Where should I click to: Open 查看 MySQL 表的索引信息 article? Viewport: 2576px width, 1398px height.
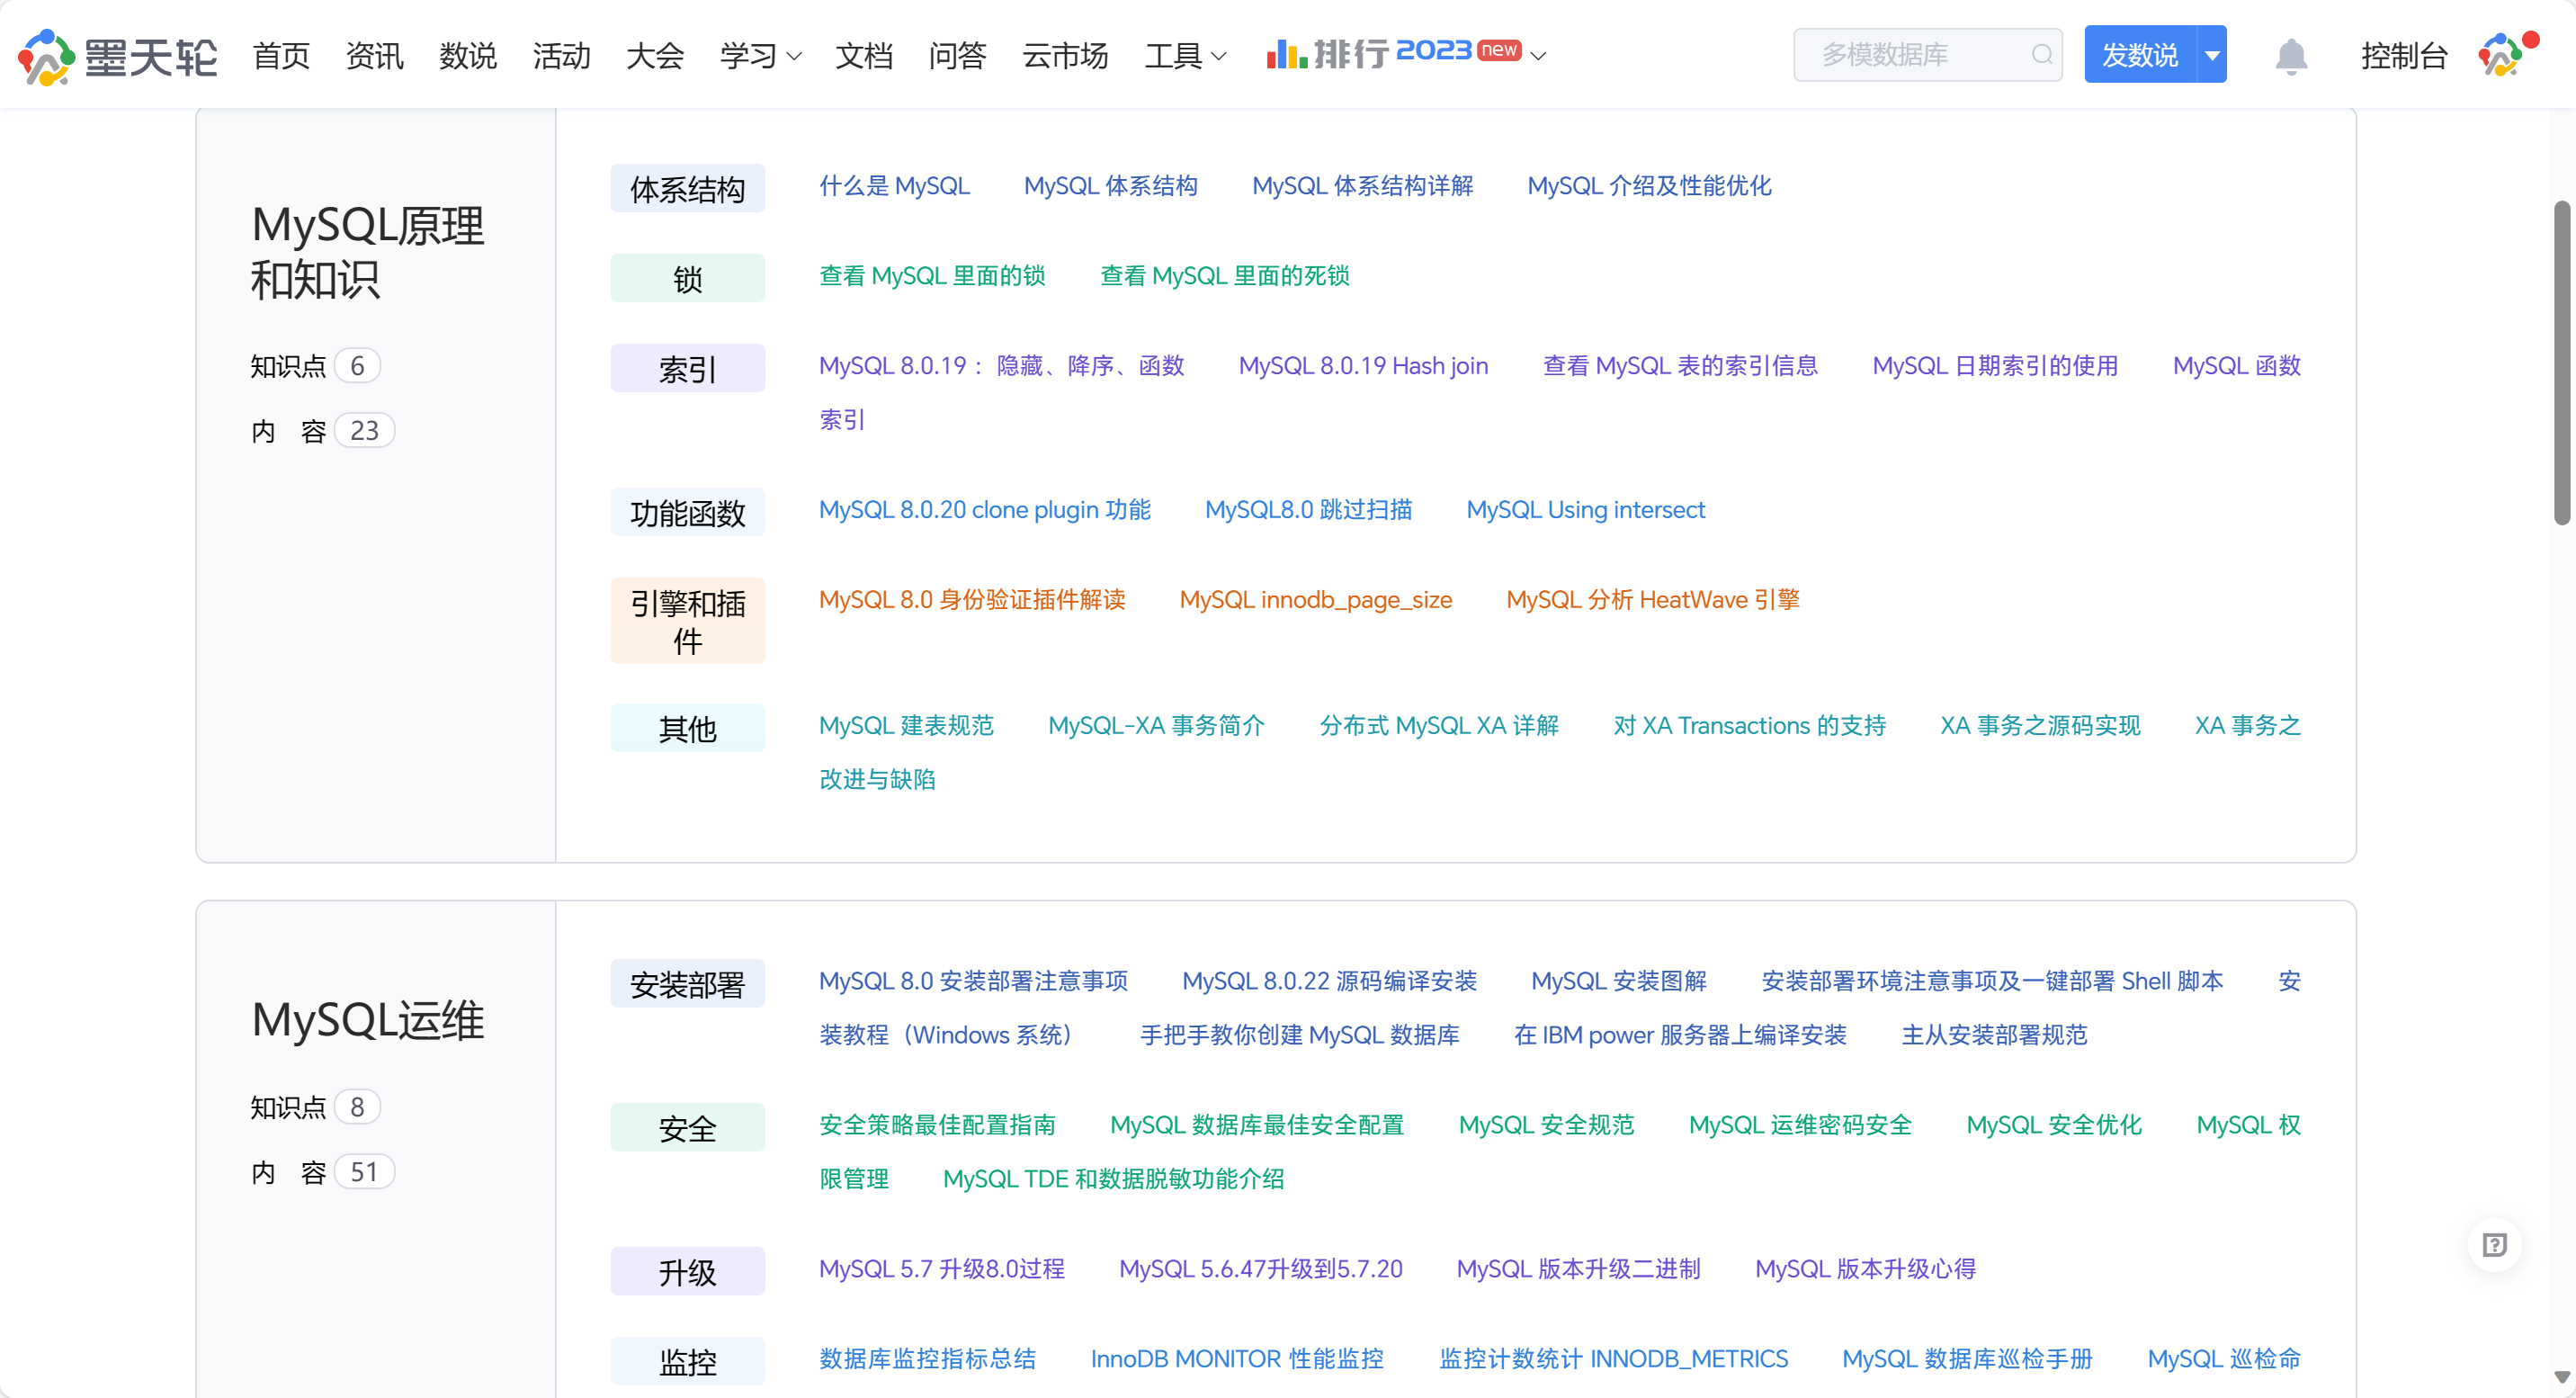1681,366
